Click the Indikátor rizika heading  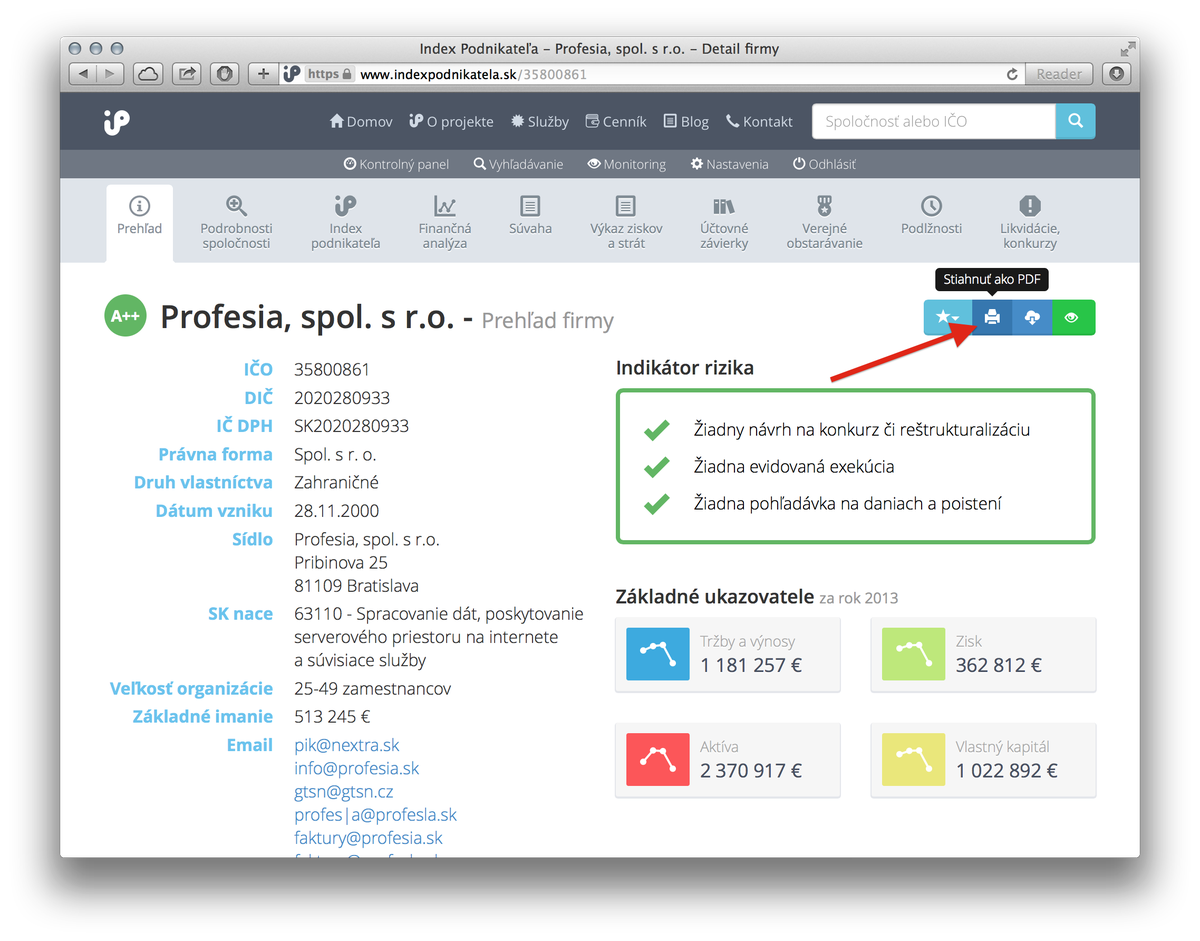click(685, 368)
